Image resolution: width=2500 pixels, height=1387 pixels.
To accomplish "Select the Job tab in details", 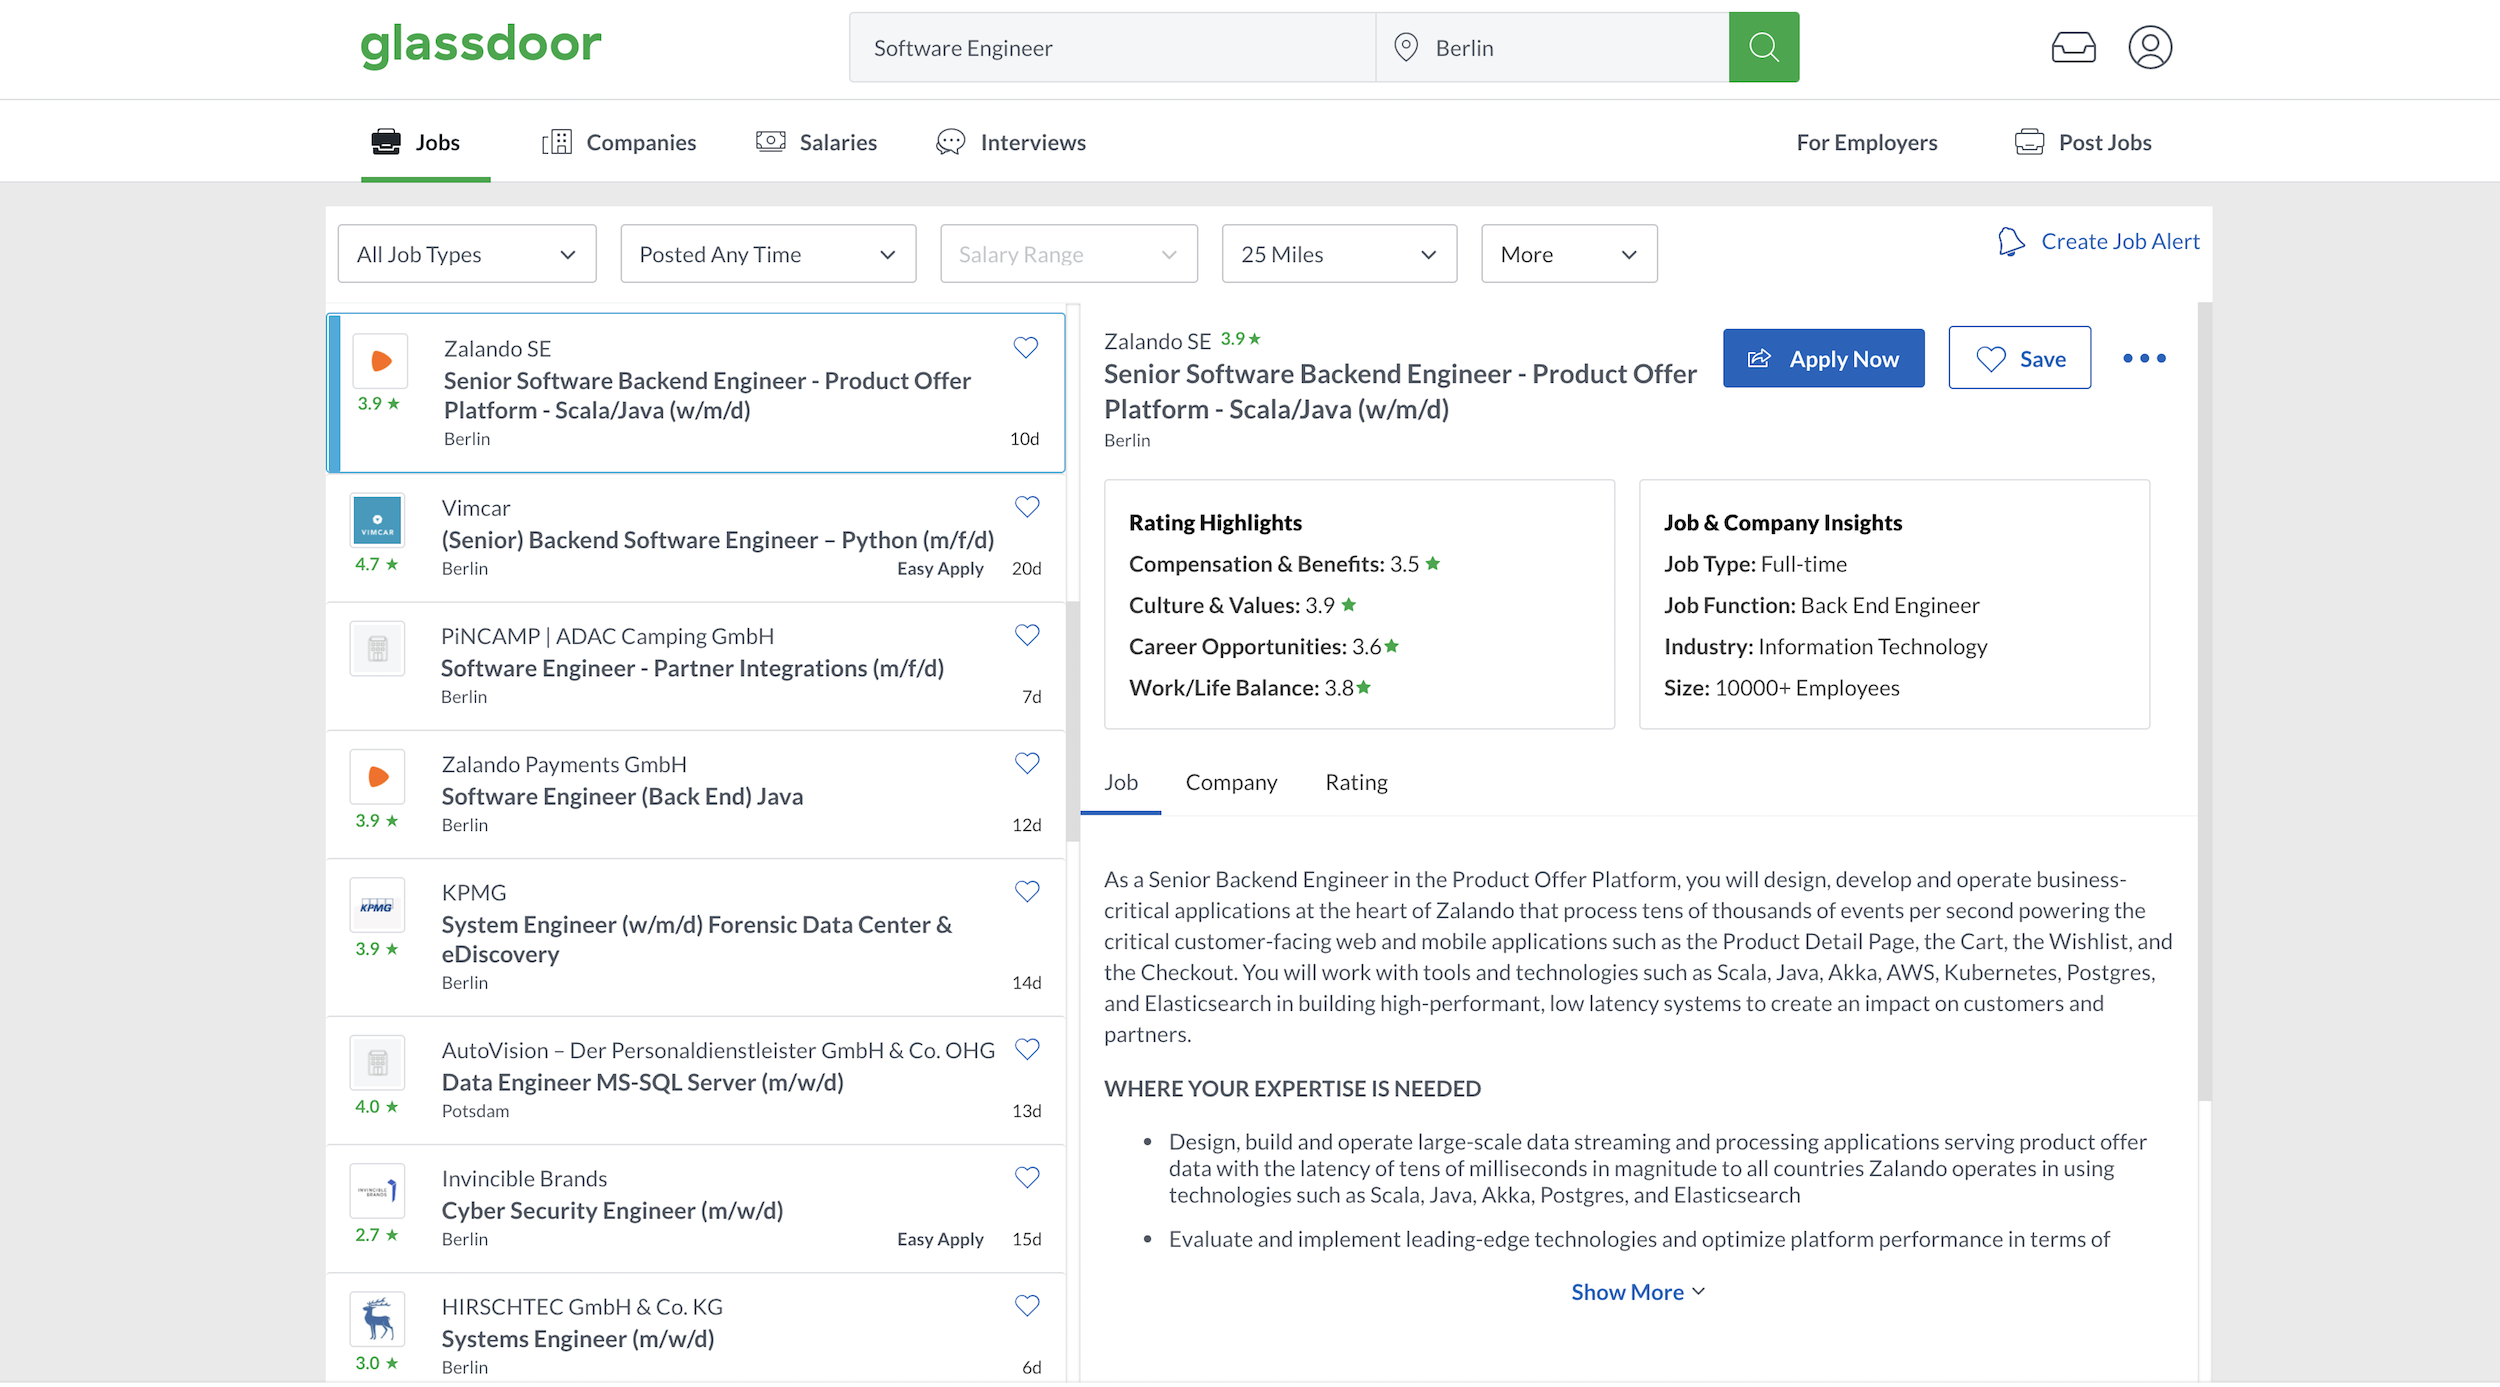I will click(x=1121, y=782).
